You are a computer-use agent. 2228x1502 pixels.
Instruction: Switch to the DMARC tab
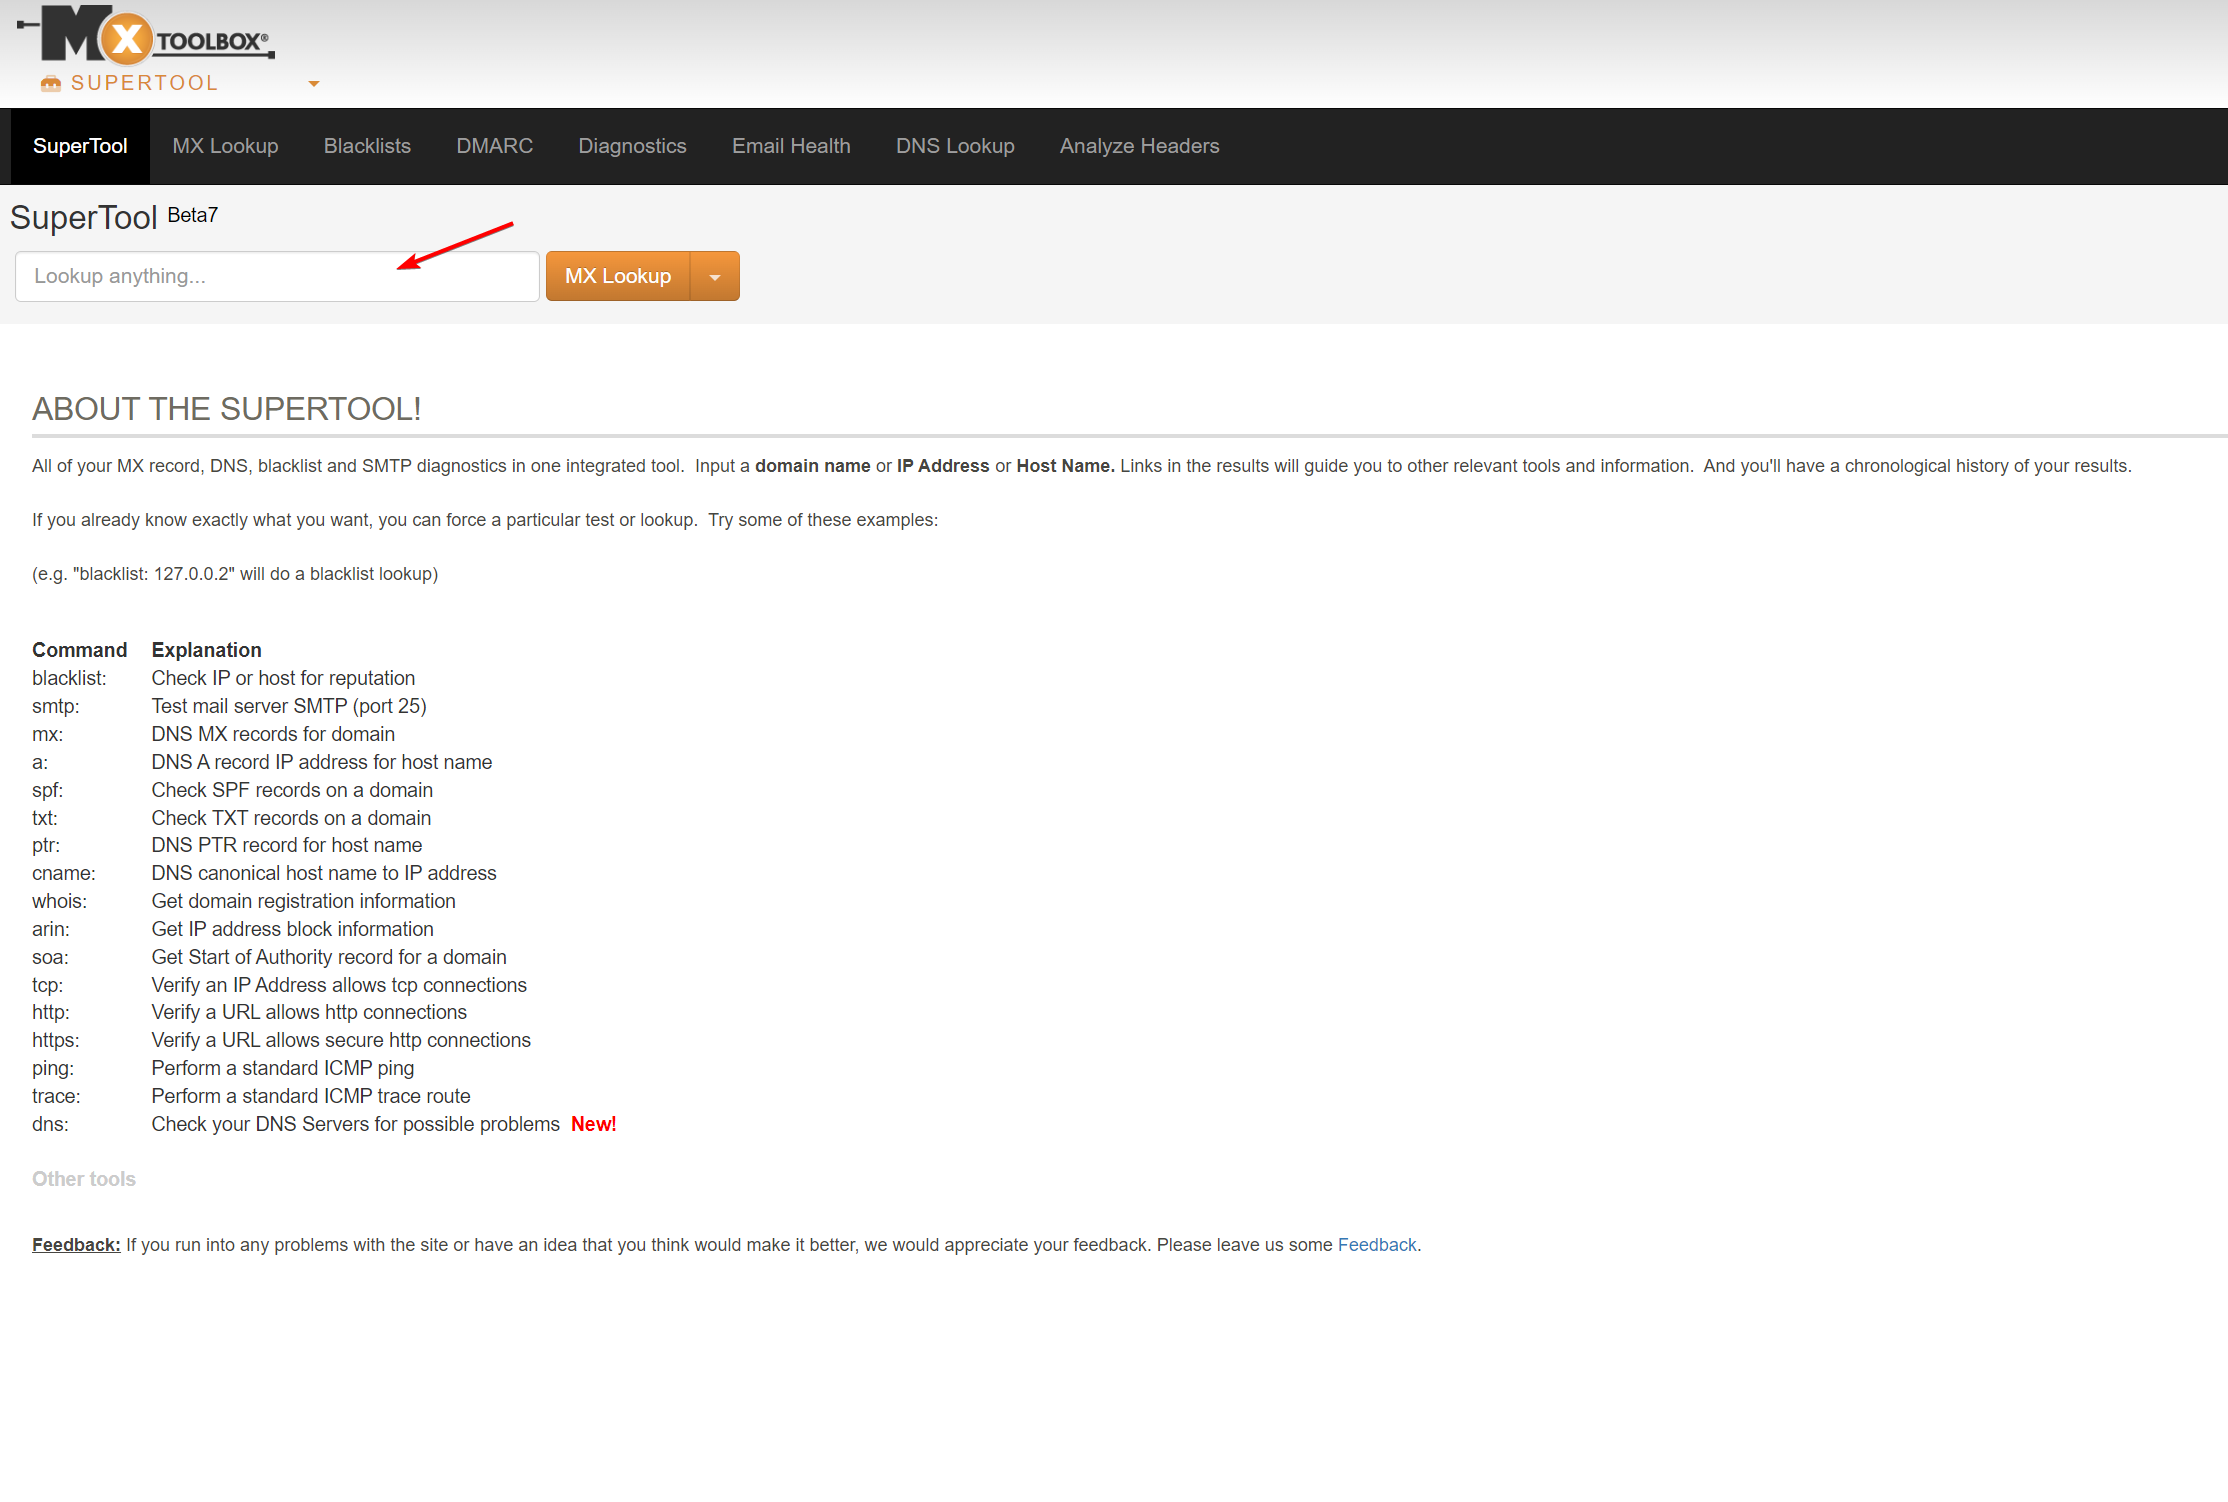point(494,146)
